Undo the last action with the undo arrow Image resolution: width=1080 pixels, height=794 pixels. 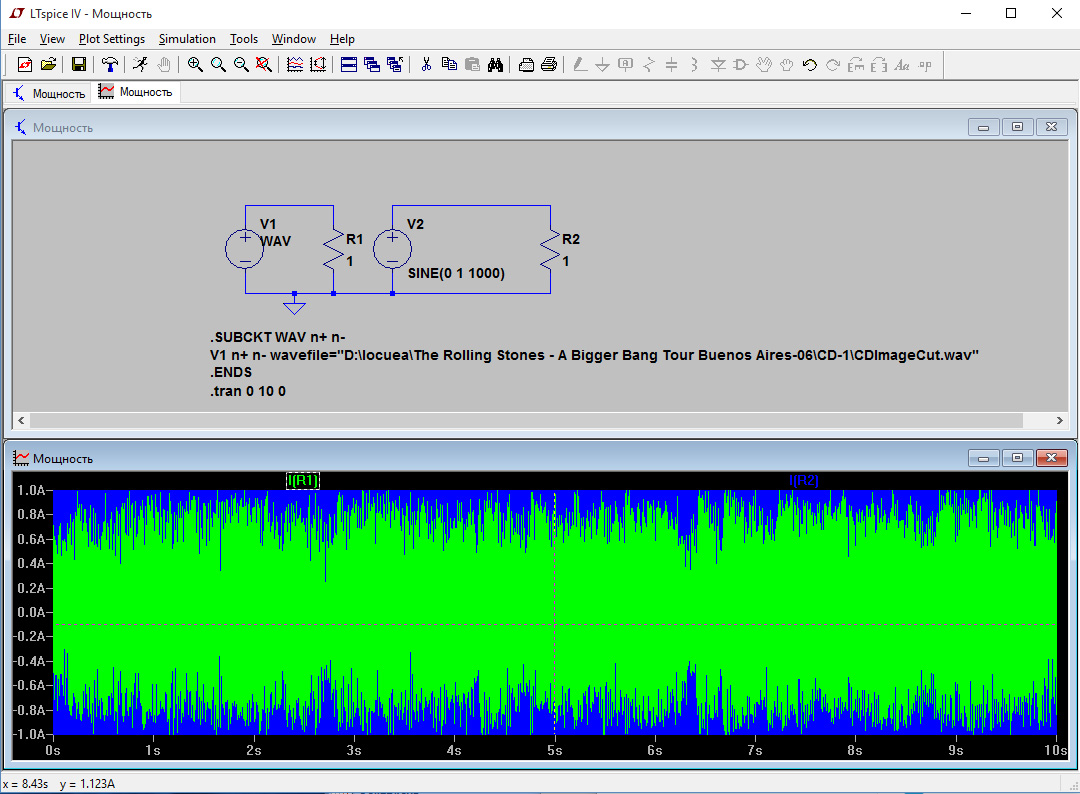coord(810,65)
